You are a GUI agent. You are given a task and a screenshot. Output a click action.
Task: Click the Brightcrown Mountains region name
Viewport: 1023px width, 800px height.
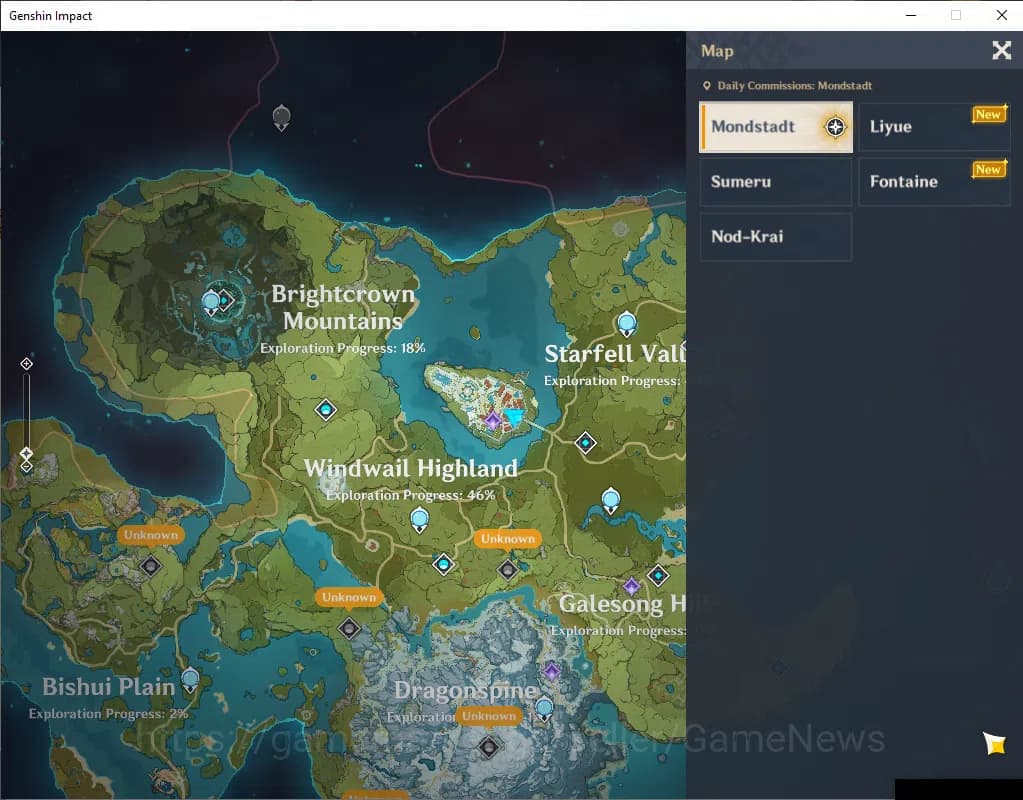(343, 307)
